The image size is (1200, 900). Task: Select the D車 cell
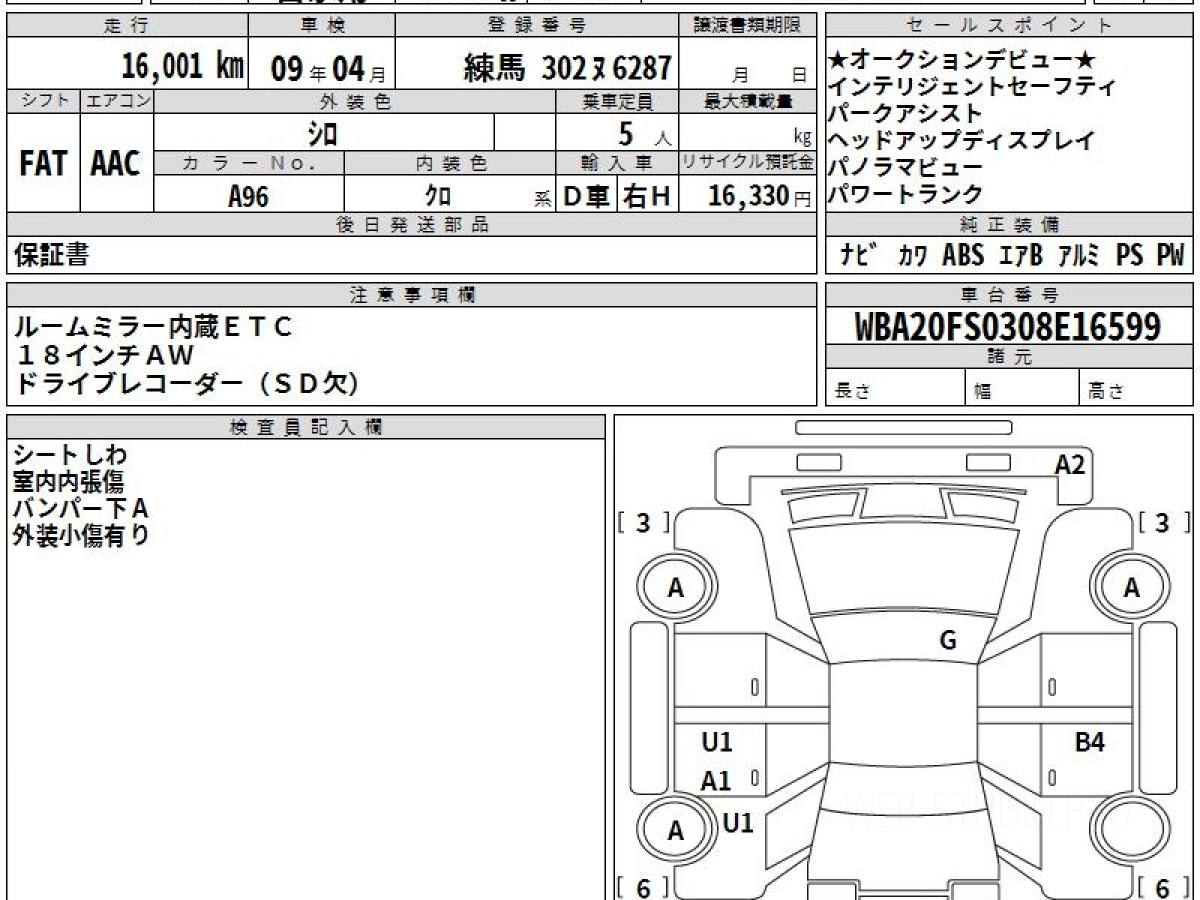[587, 196]
